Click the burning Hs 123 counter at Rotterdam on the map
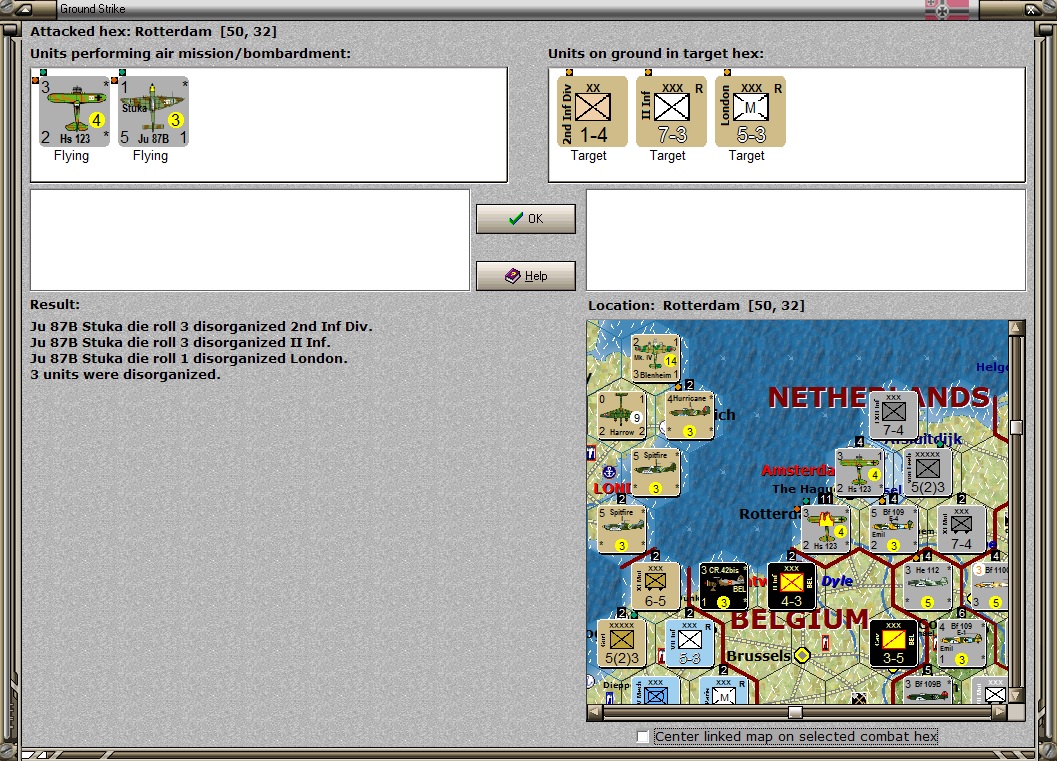The width and height of the screenshot is (1057, 761). tap(825, 530)
